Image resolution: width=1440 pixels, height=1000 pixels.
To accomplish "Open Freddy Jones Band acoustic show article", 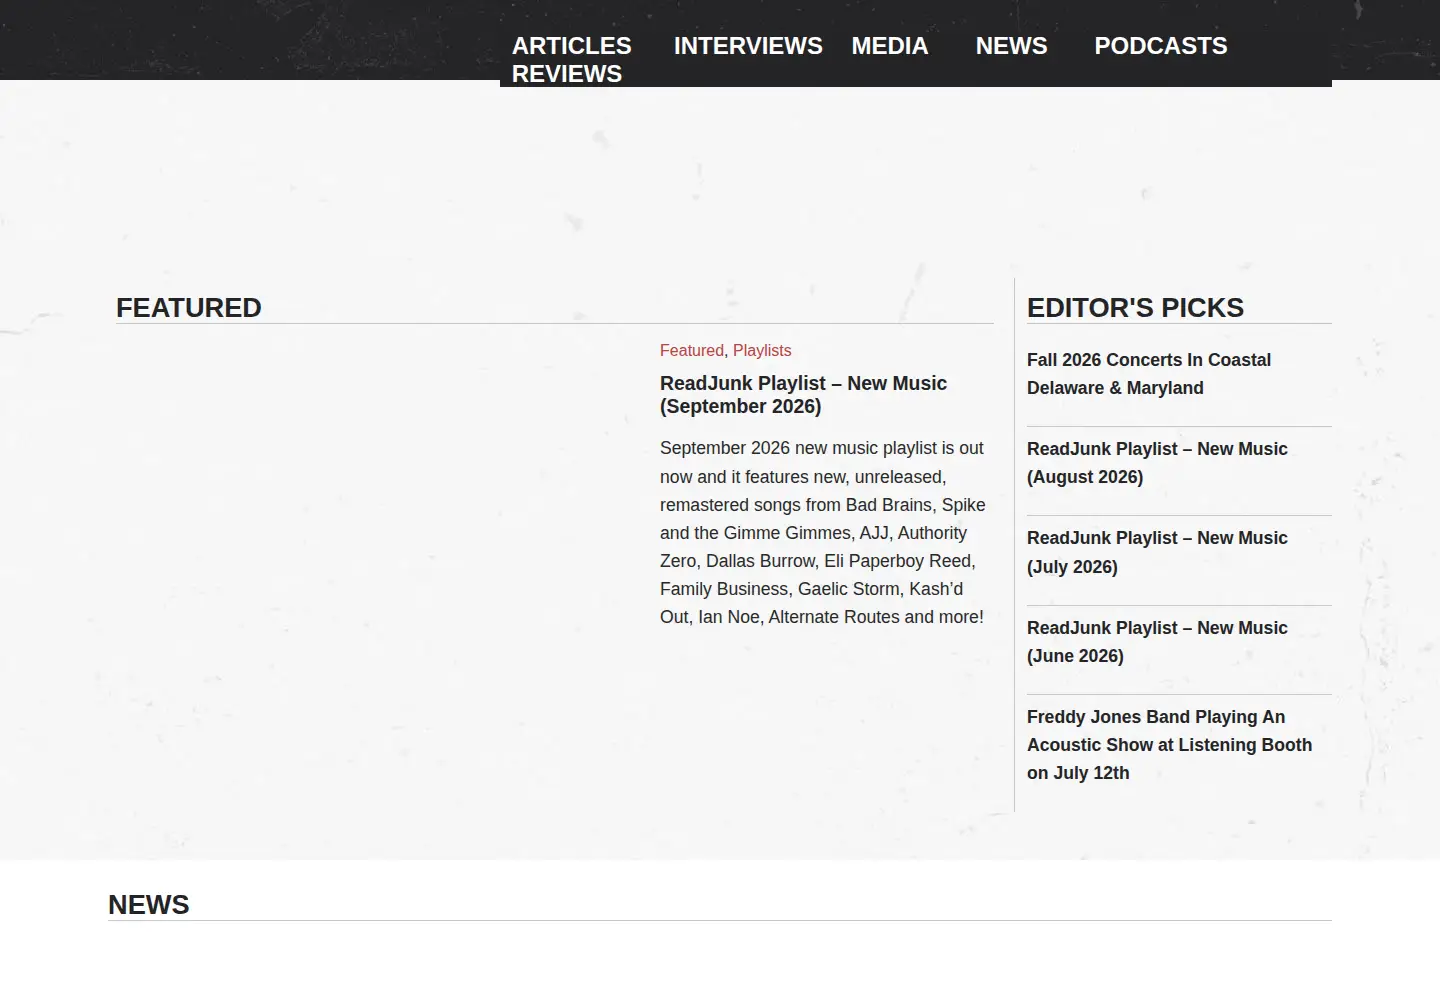I will (1169, 745).
